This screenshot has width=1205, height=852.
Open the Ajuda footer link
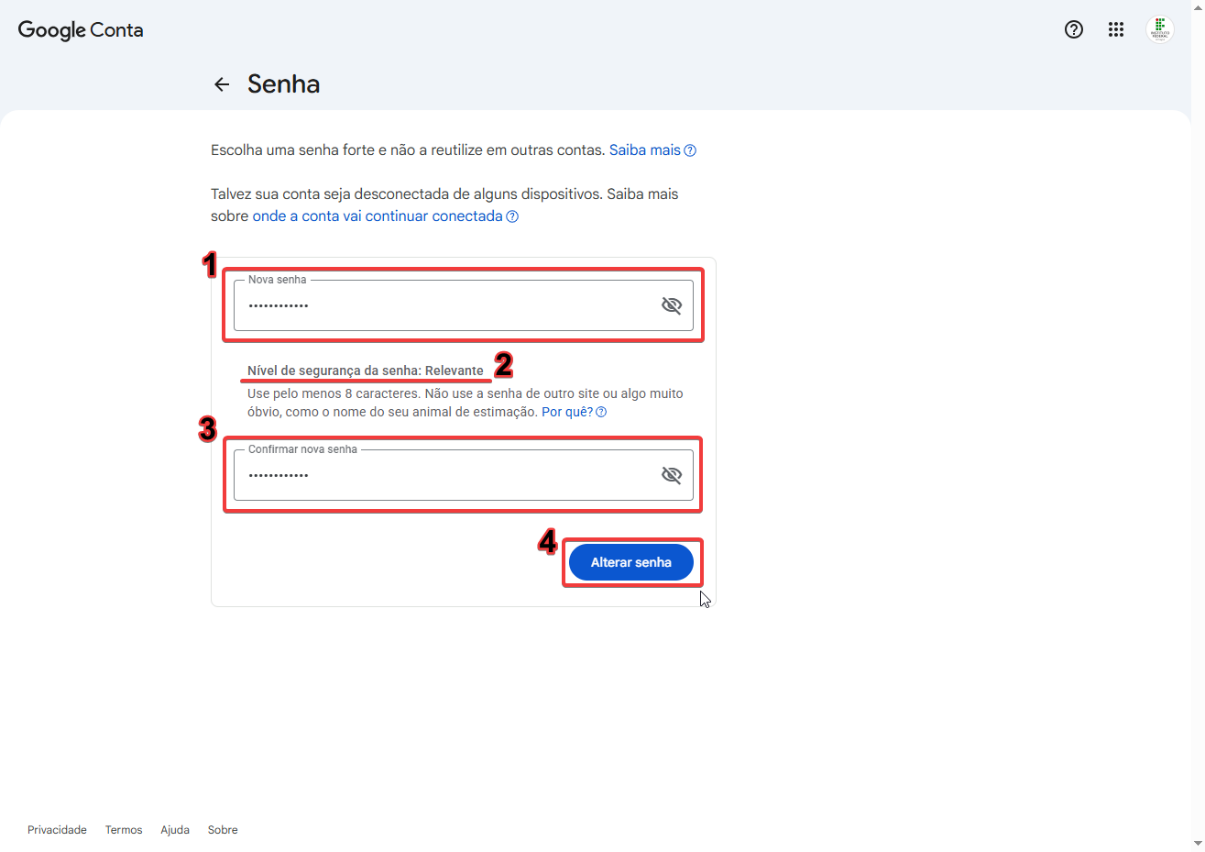pyautogui.click(x=175, y=830)
